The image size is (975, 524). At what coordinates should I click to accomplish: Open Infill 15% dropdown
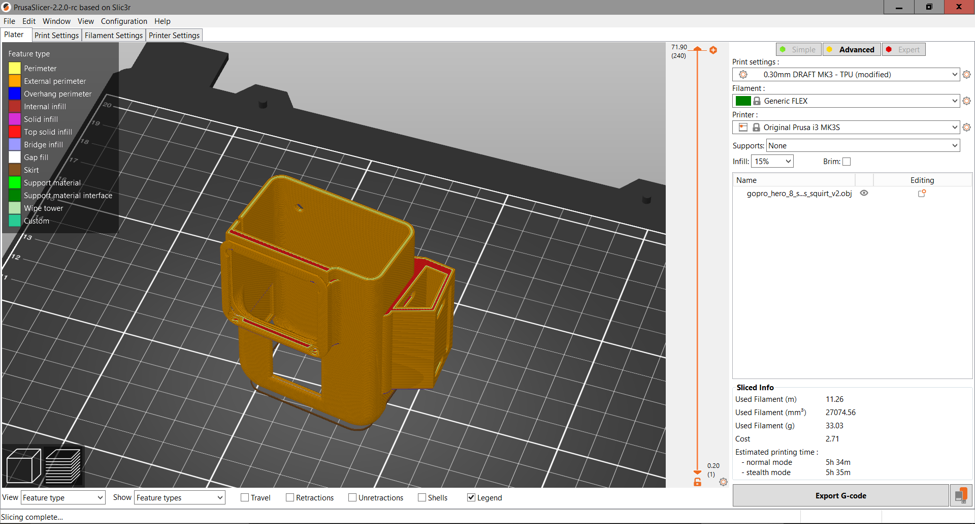(772, 162)
